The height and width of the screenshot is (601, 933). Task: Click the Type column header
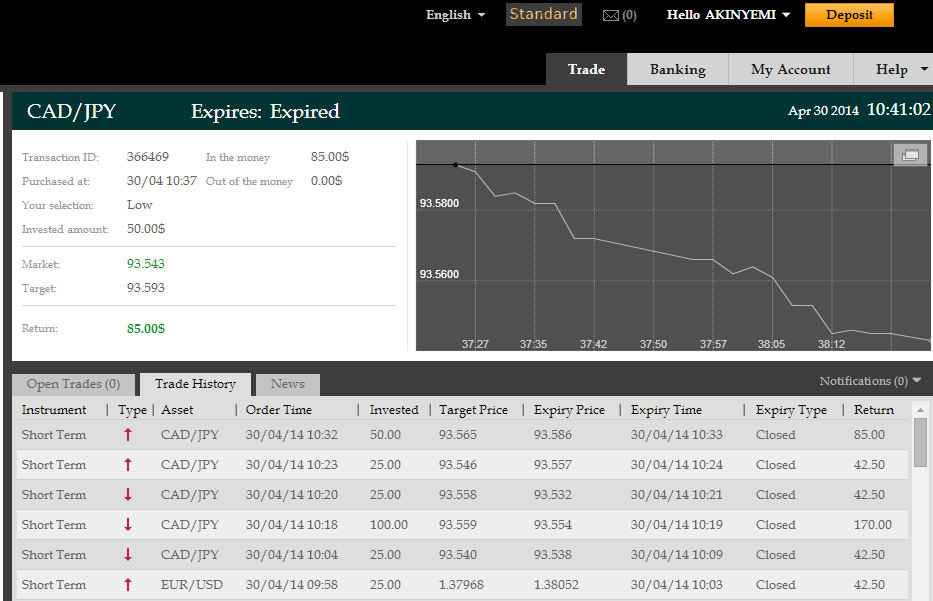click(x=132, y=410)
